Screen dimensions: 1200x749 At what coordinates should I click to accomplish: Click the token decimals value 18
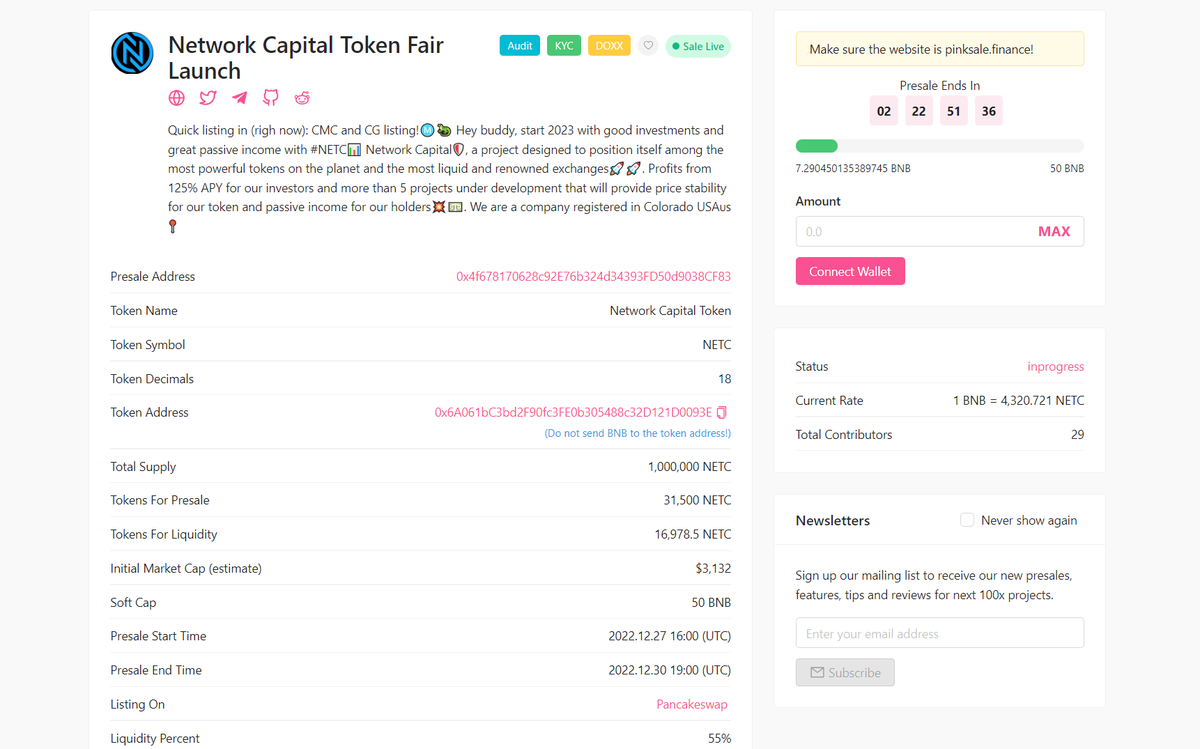pos(725,379)
